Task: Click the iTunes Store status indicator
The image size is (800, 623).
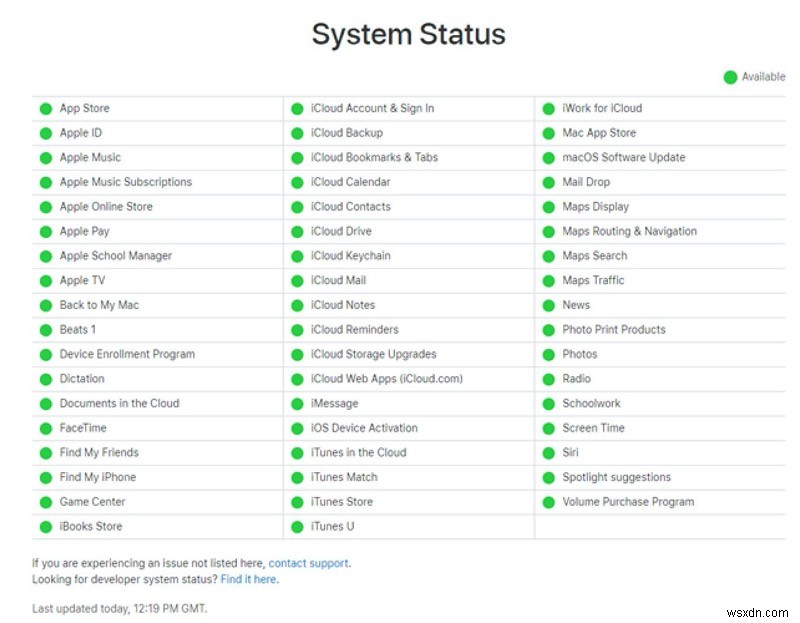Action: coord(295,501)
